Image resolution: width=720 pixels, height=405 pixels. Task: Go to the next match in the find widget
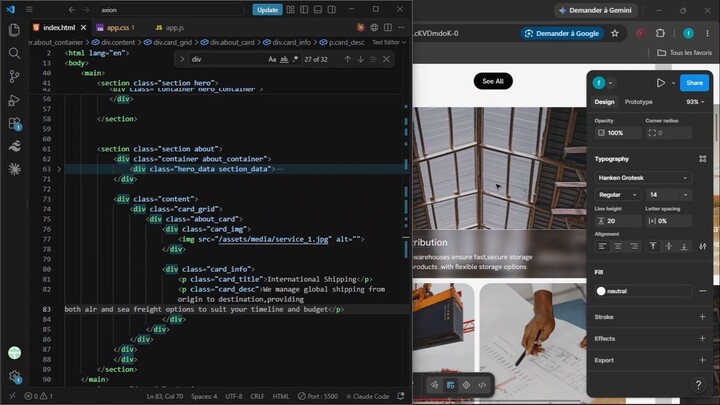(x=361, y=59)
